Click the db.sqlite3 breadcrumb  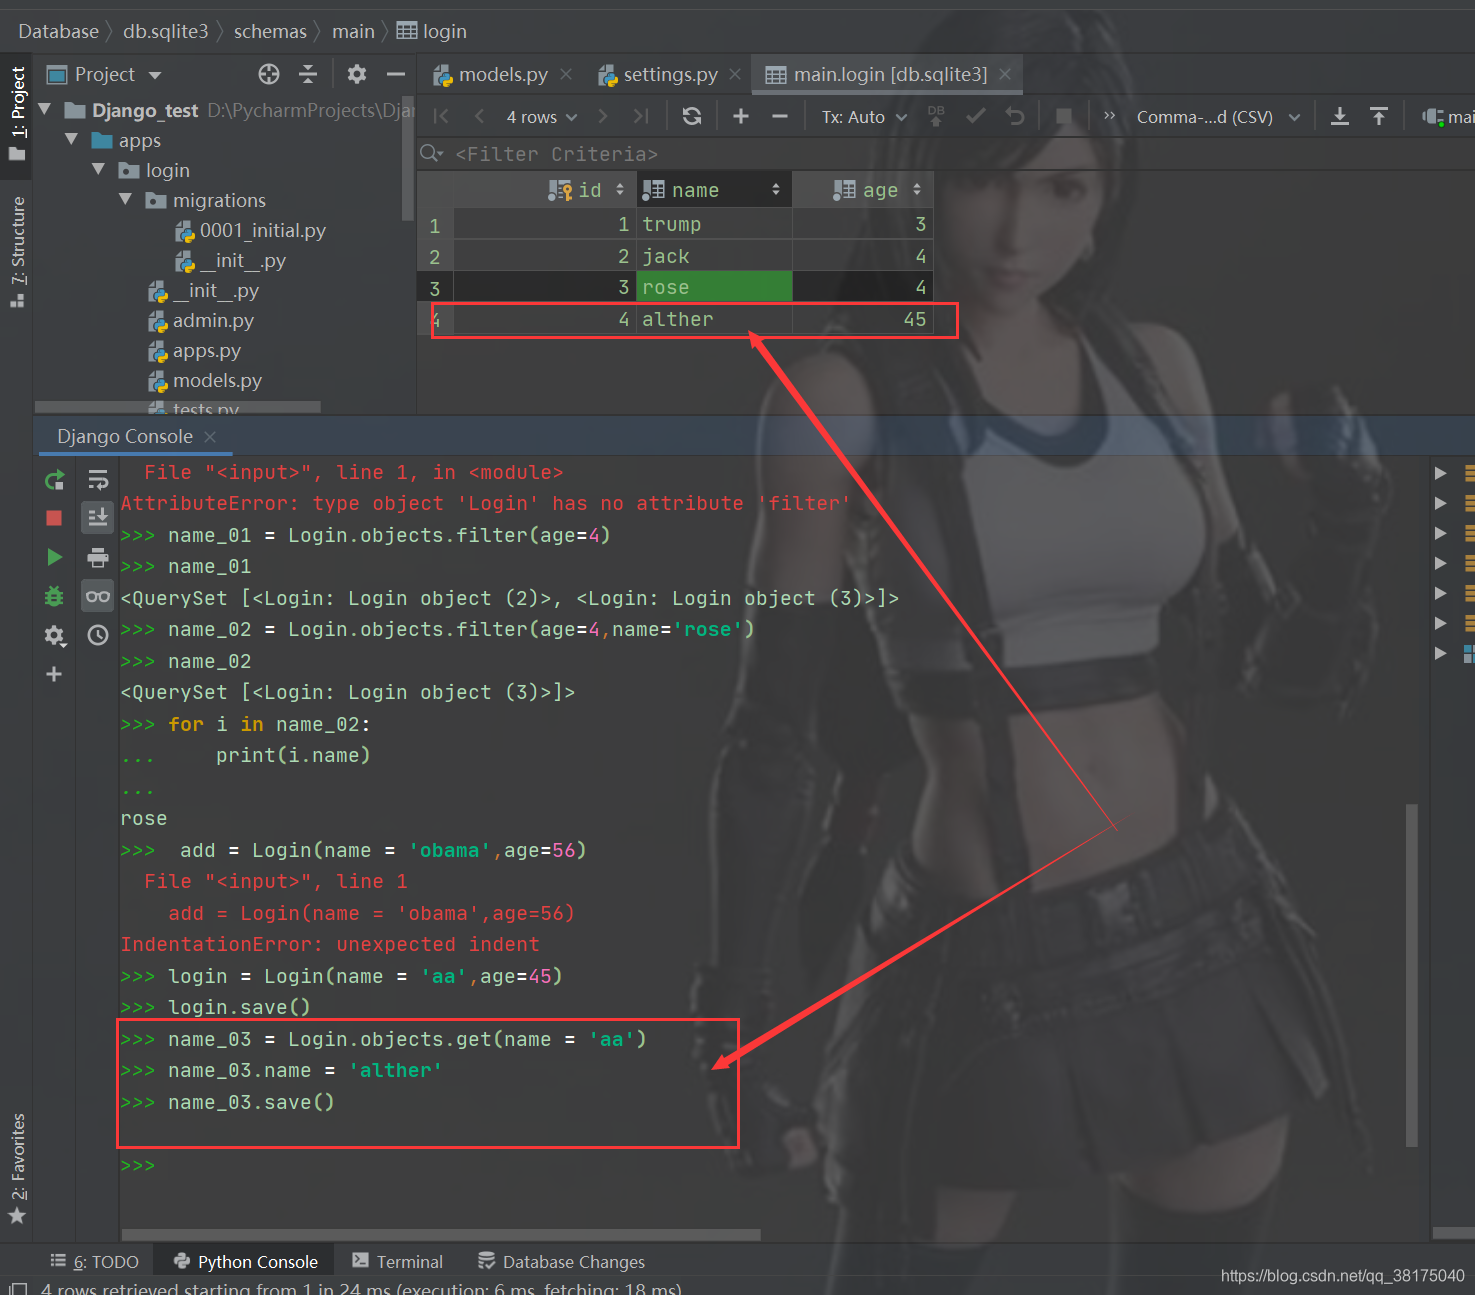(166, 31)
